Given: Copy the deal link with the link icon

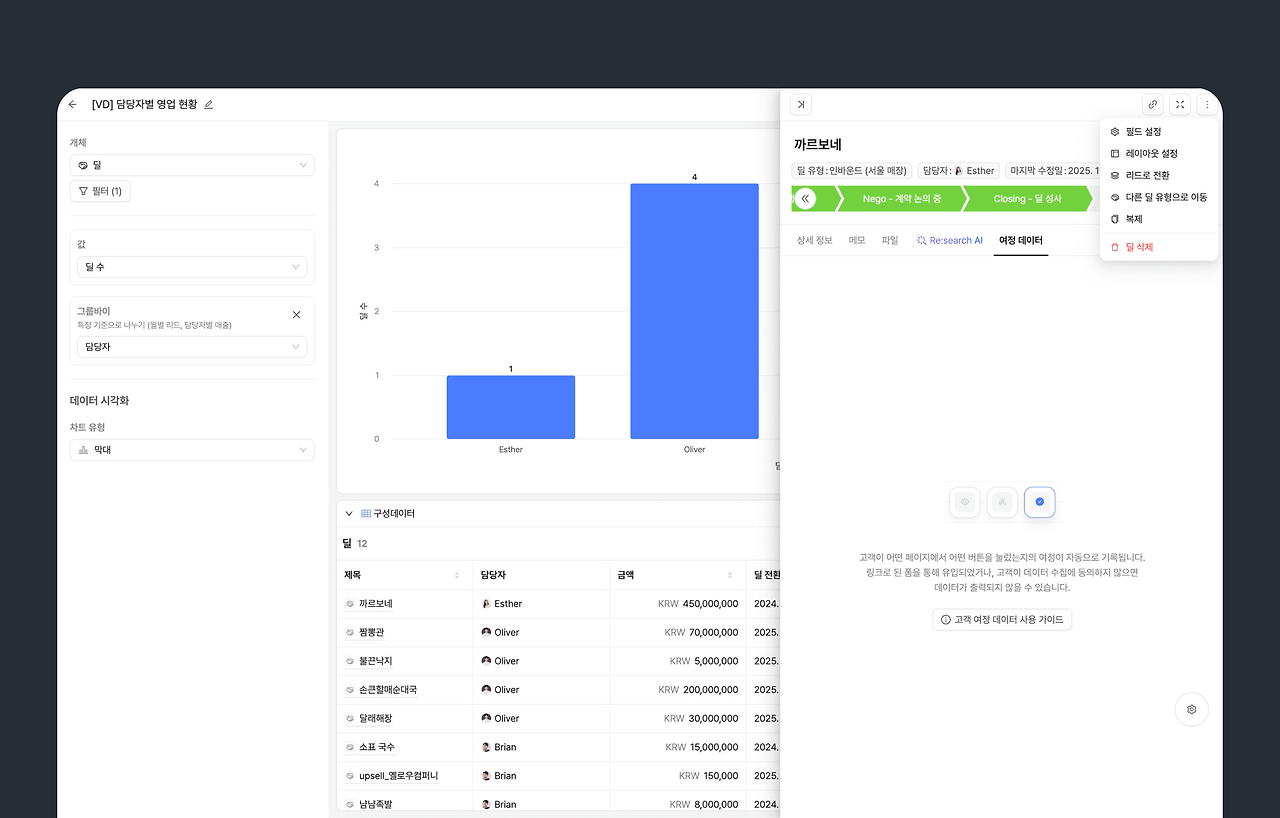Looking at the screenshot, I should point(1153,104).
